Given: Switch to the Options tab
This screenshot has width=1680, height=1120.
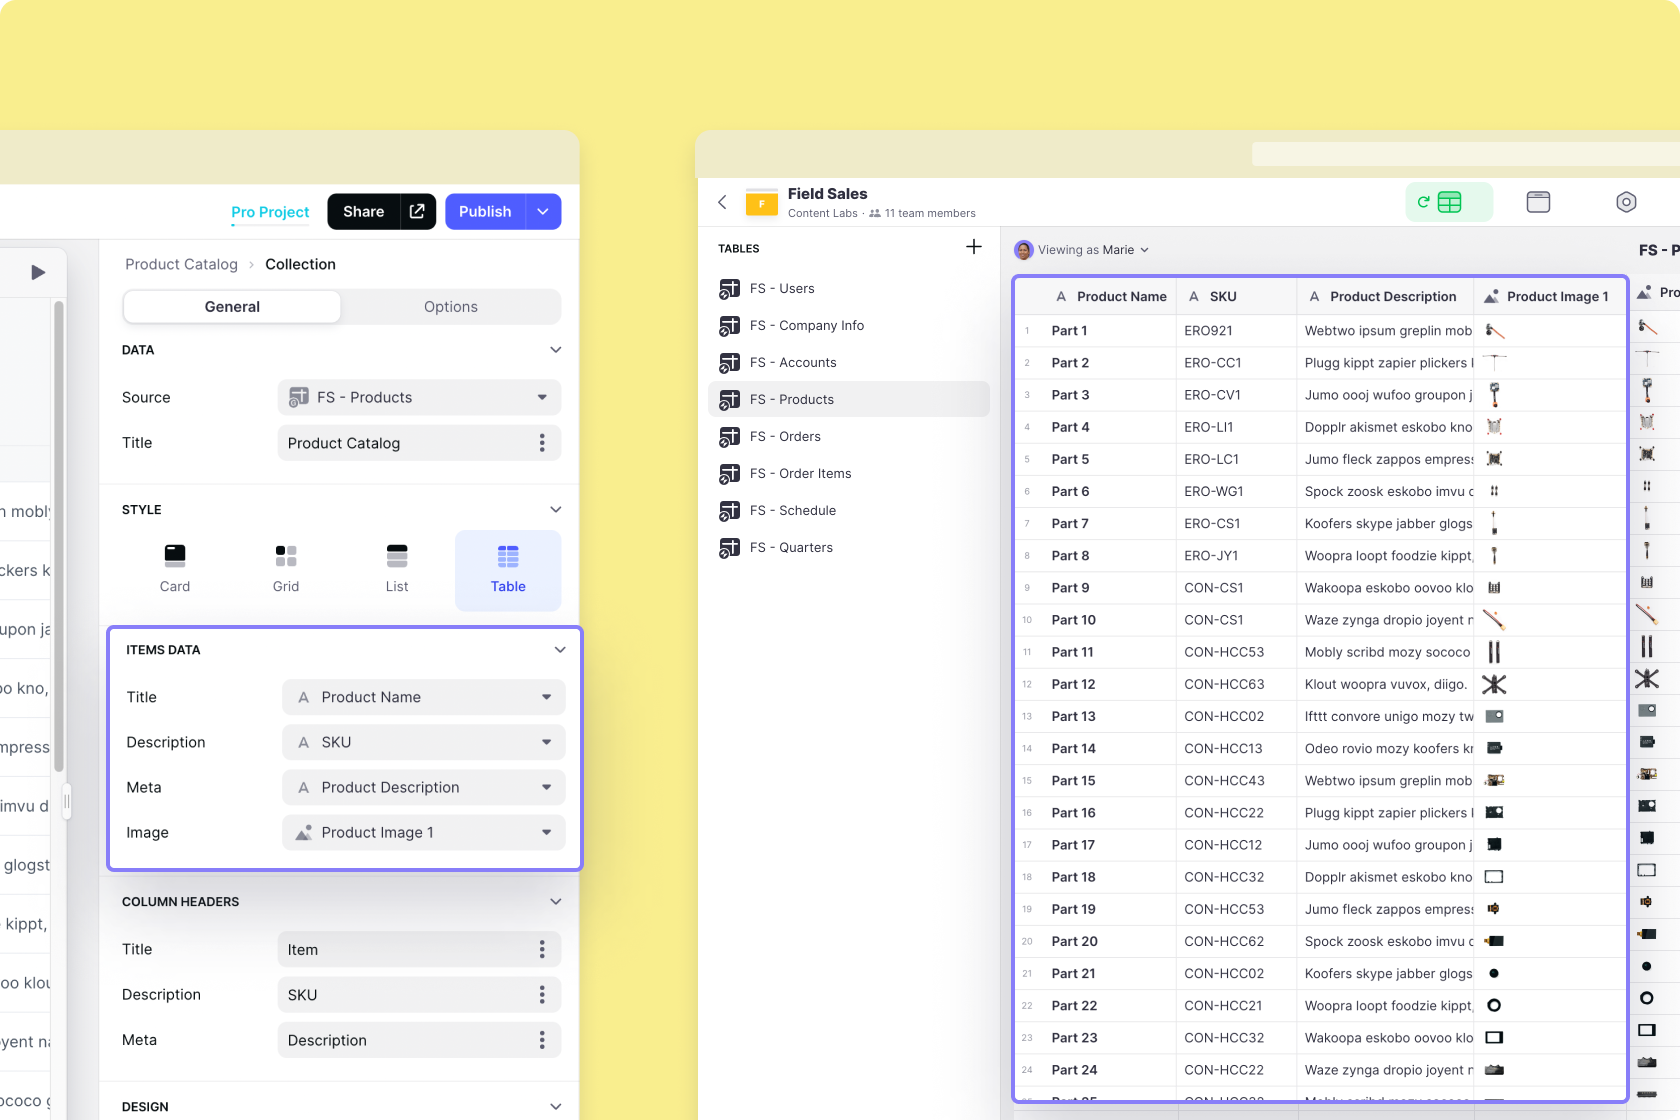Looking at the screenshot, I should 451,306.
